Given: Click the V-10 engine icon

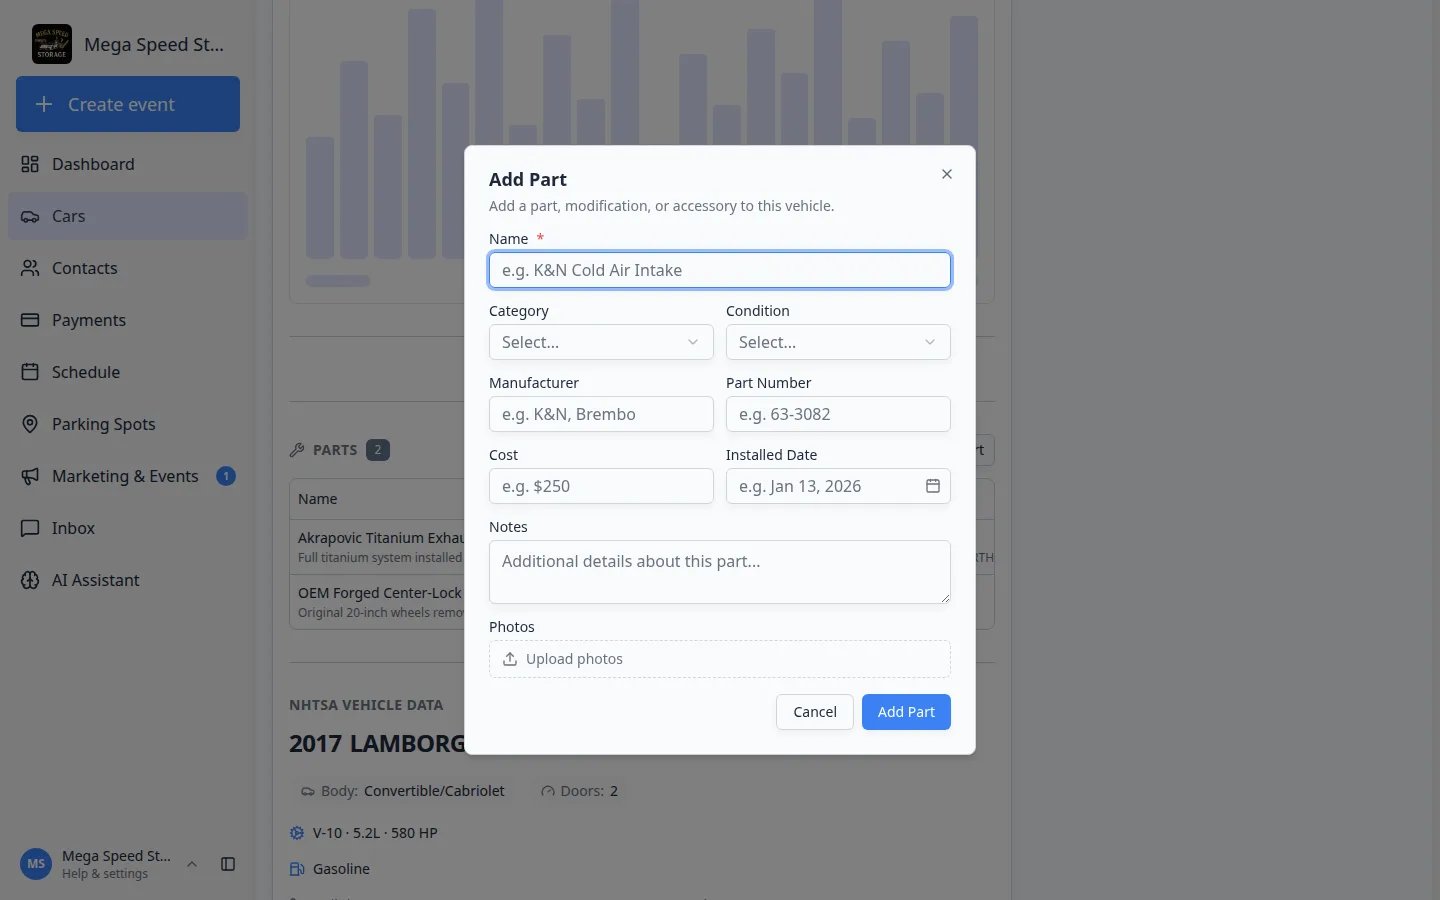Looking at the screenshot, I should (x=297, y=833).
